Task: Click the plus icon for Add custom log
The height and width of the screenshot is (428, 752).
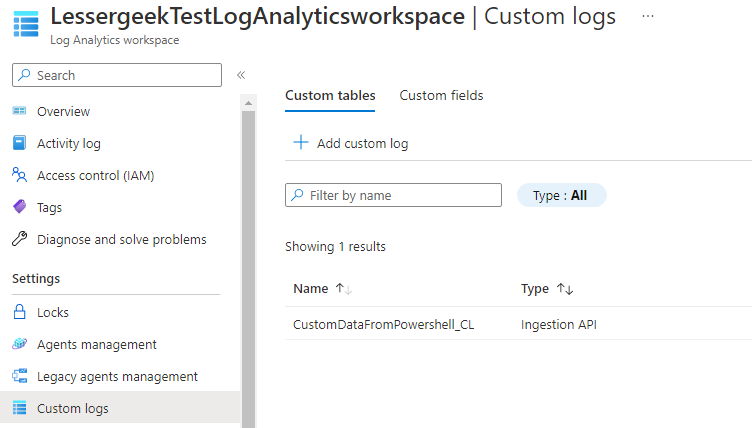Action: click(x=300, y=143)
